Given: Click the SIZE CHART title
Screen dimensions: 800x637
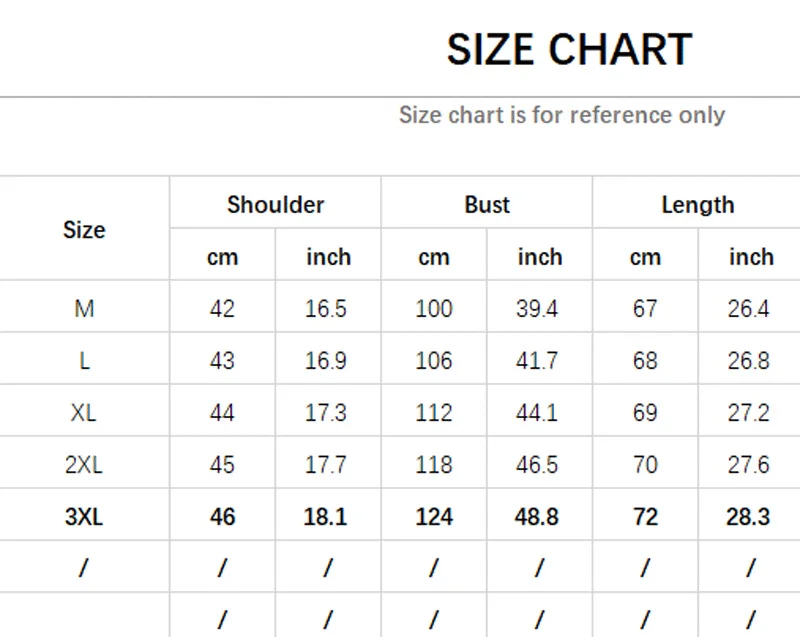Looking at the screenshot, I should click(569, 50).
